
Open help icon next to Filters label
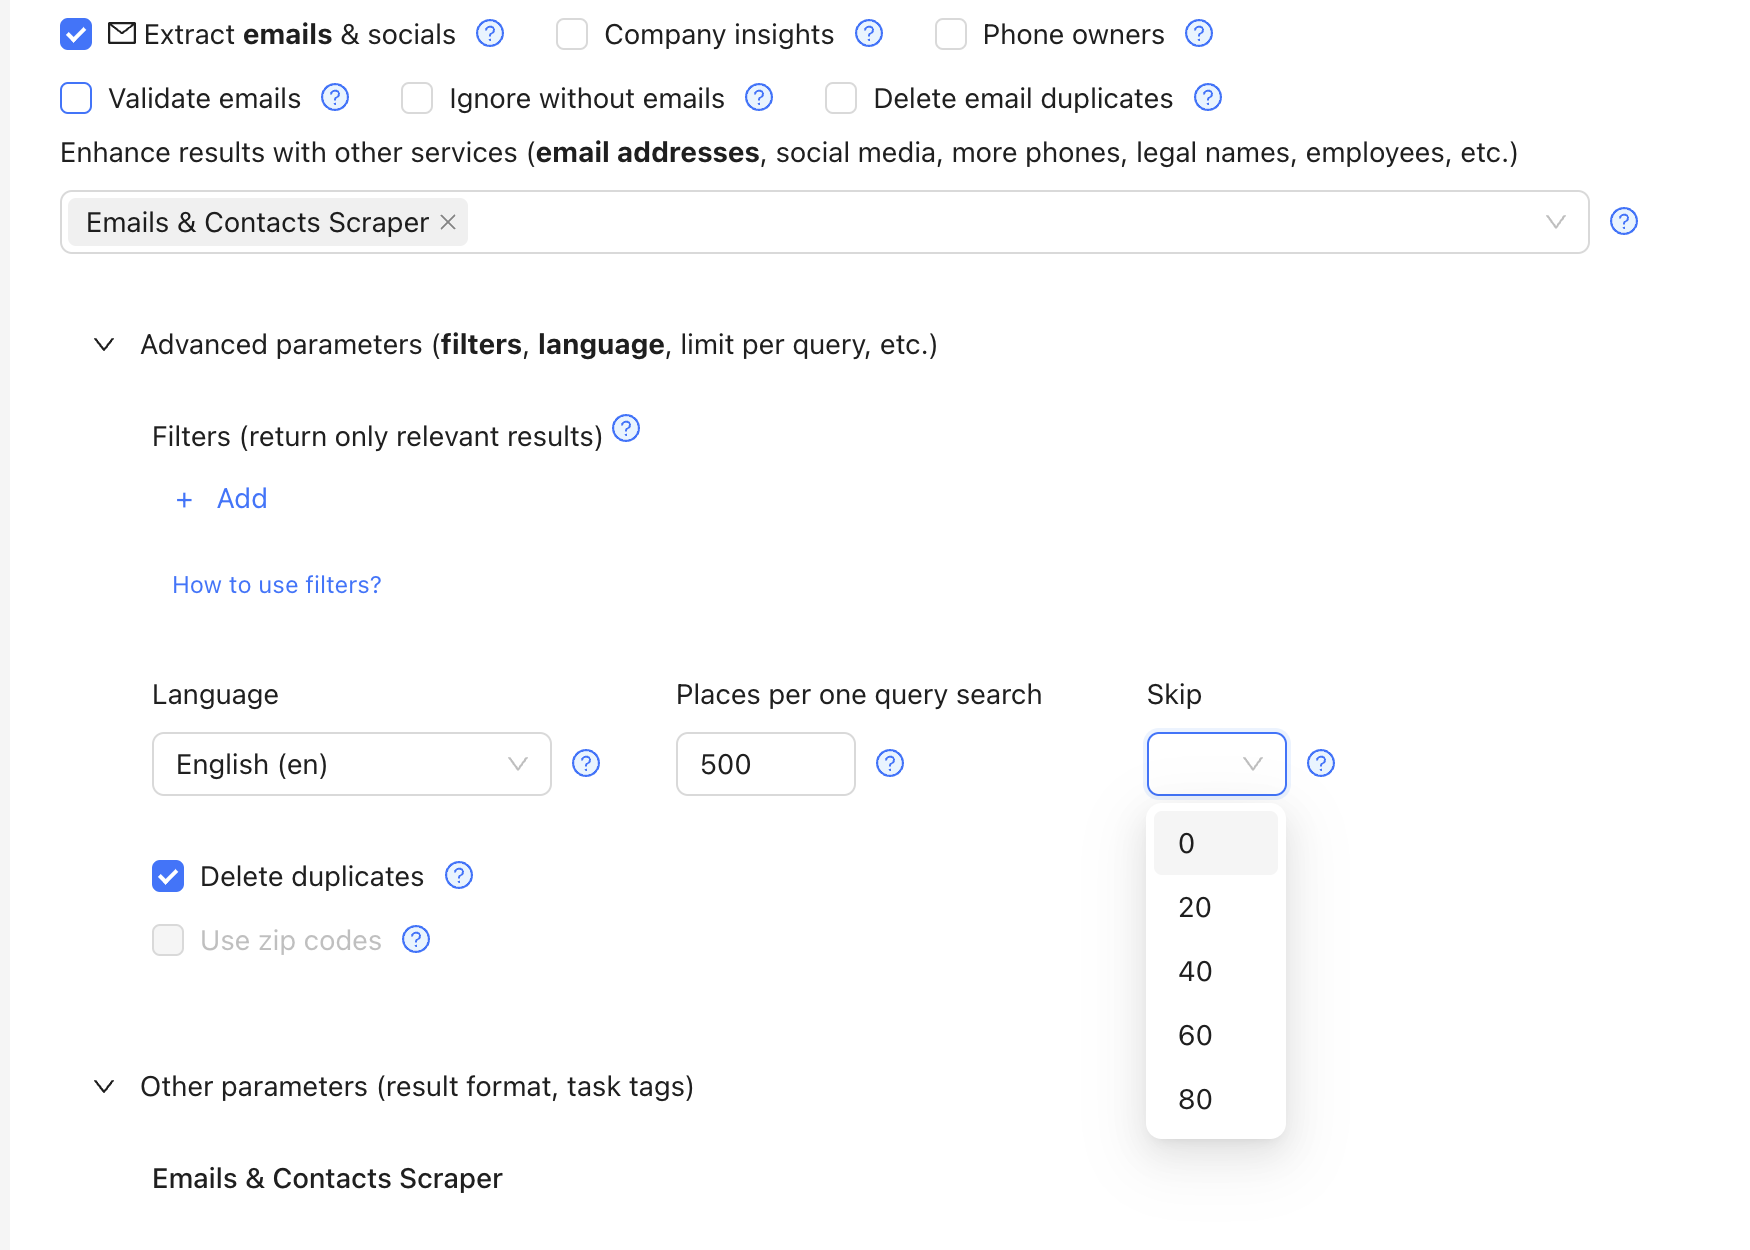626,429
